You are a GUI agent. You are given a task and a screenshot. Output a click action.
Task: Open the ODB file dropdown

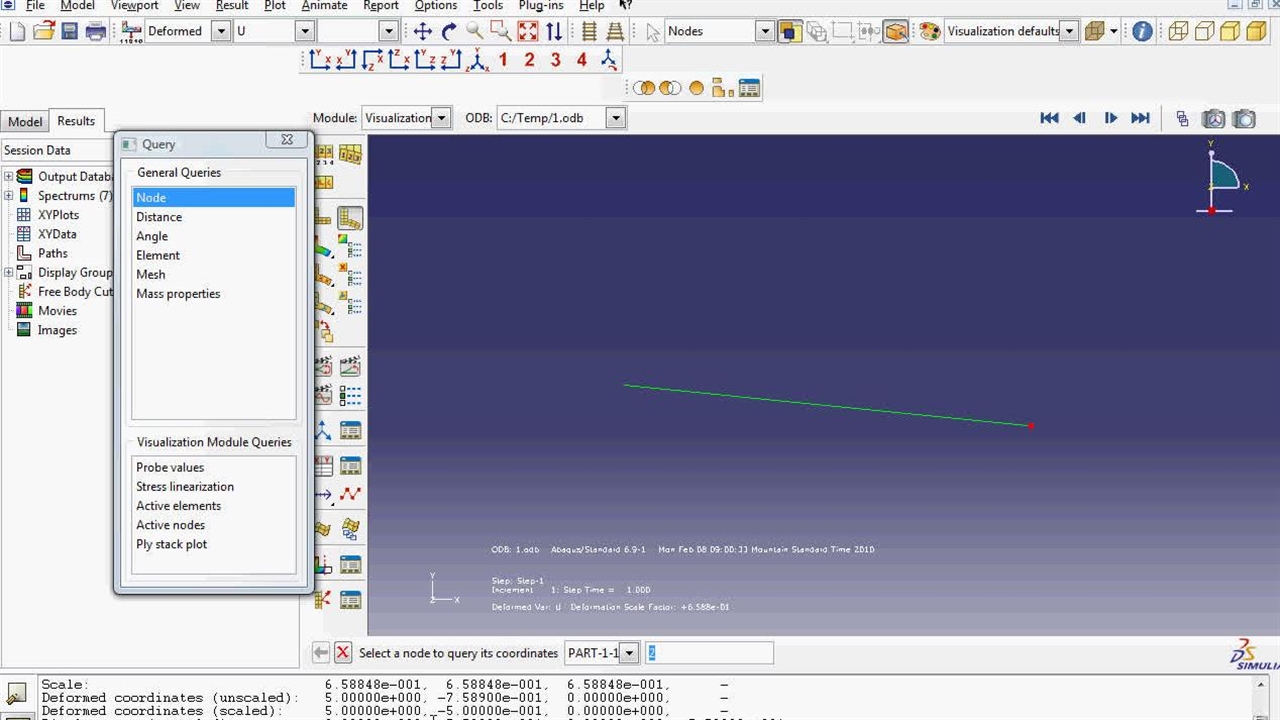(616, 118)
